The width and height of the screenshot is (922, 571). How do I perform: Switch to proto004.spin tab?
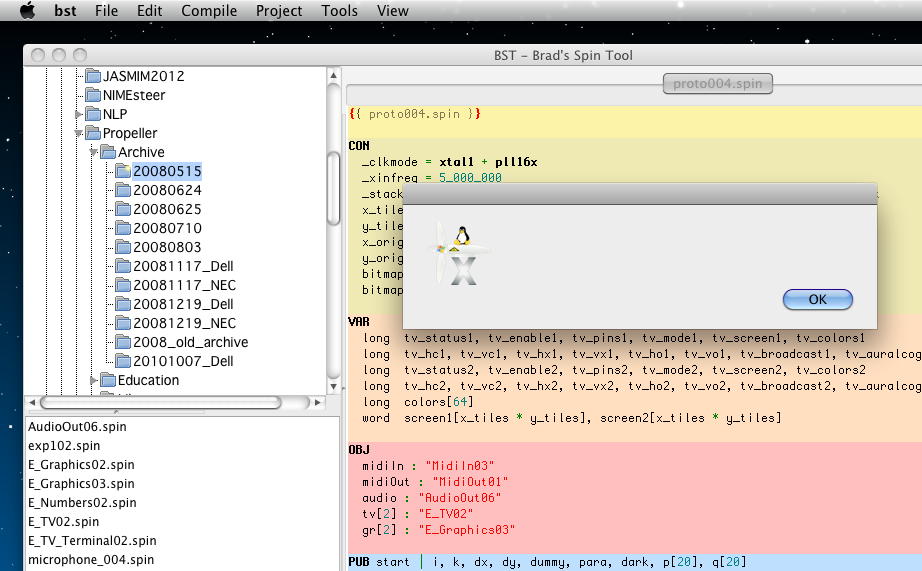(x=718, y=83)
